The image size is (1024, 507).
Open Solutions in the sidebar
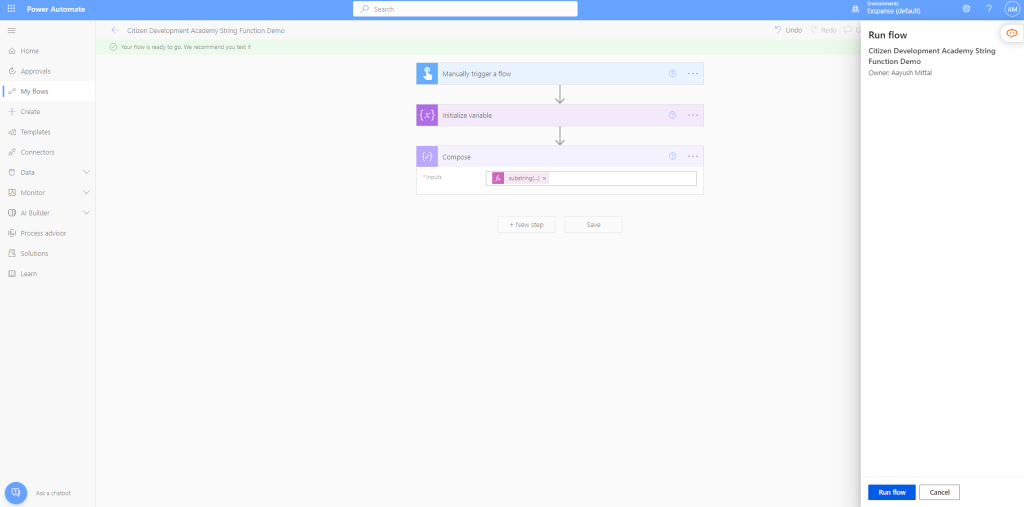click(x=48, y=254)
